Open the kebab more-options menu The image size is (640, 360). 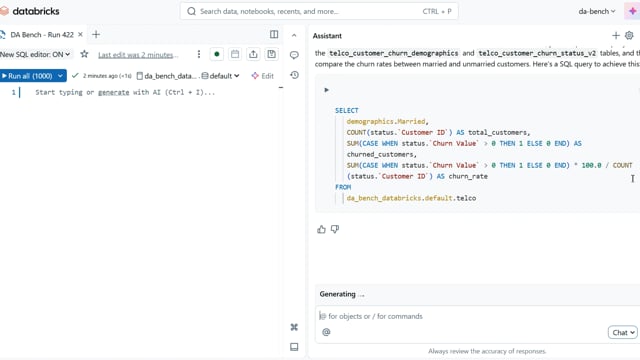[199, 54]
